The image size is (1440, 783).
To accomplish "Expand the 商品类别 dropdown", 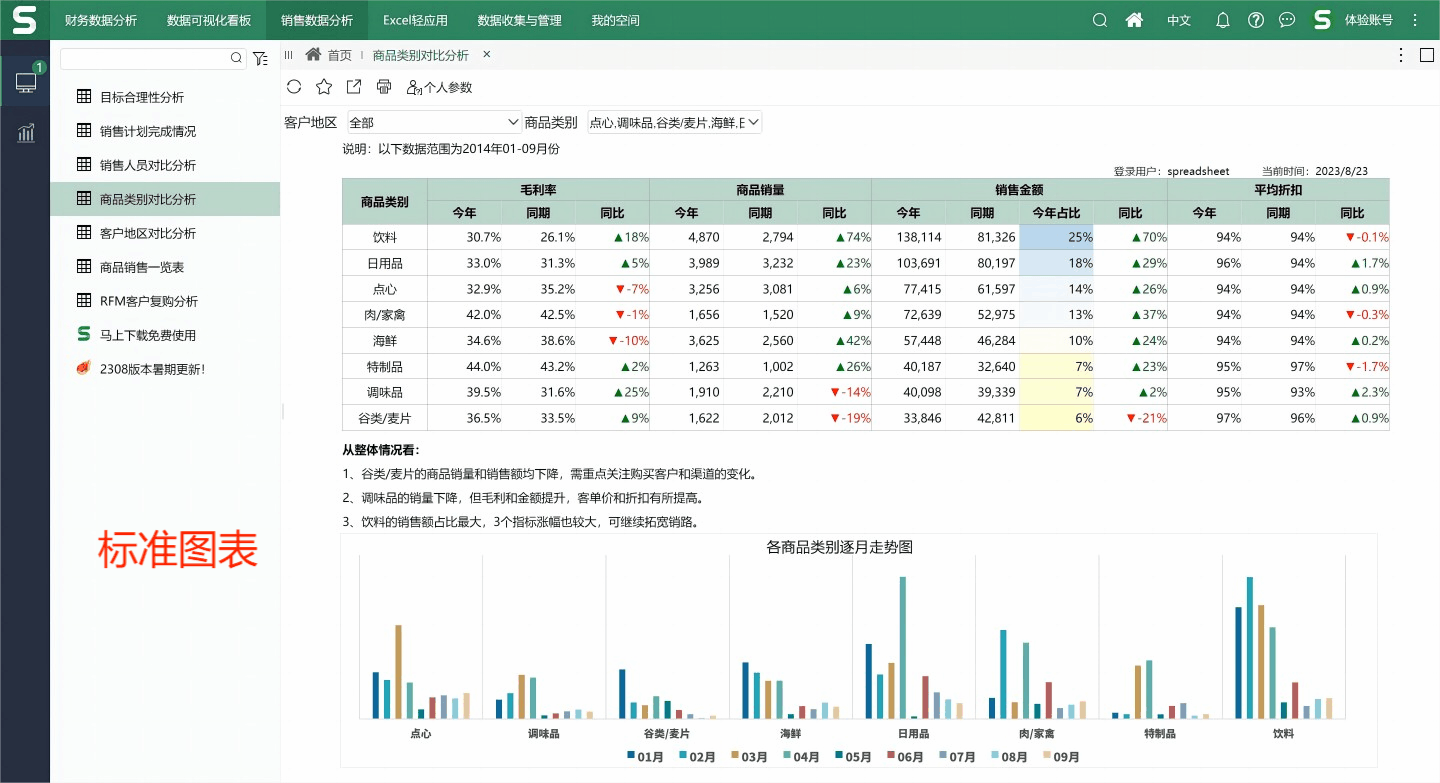I will click(x=675, y=122).
